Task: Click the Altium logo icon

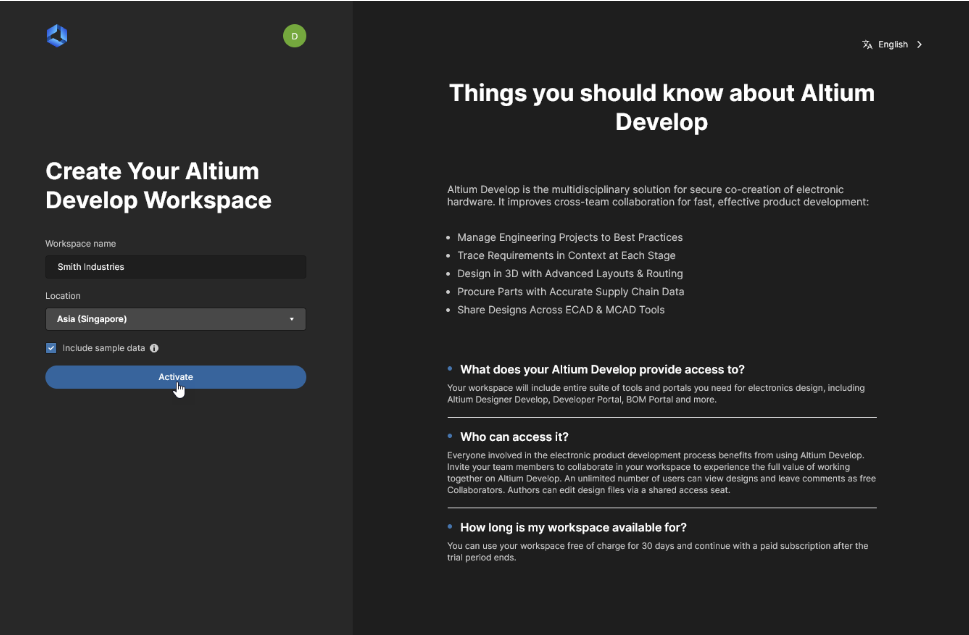Action: (x=57, y=36)
